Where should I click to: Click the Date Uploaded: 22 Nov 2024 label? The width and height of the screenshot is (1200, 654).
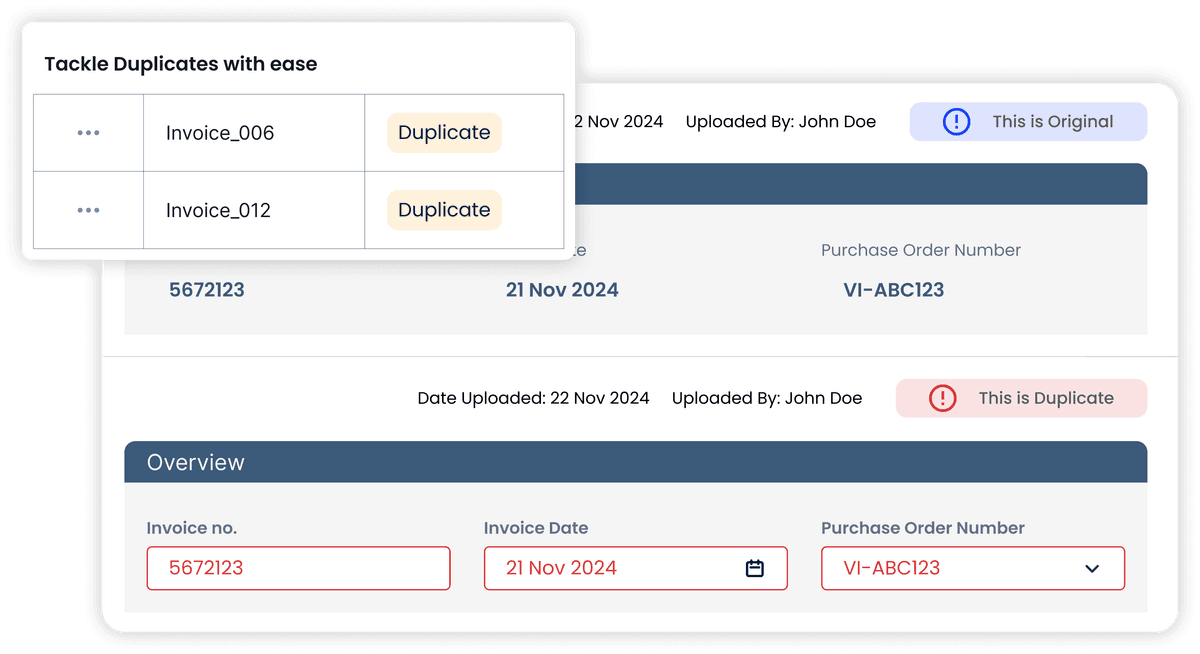533,398
